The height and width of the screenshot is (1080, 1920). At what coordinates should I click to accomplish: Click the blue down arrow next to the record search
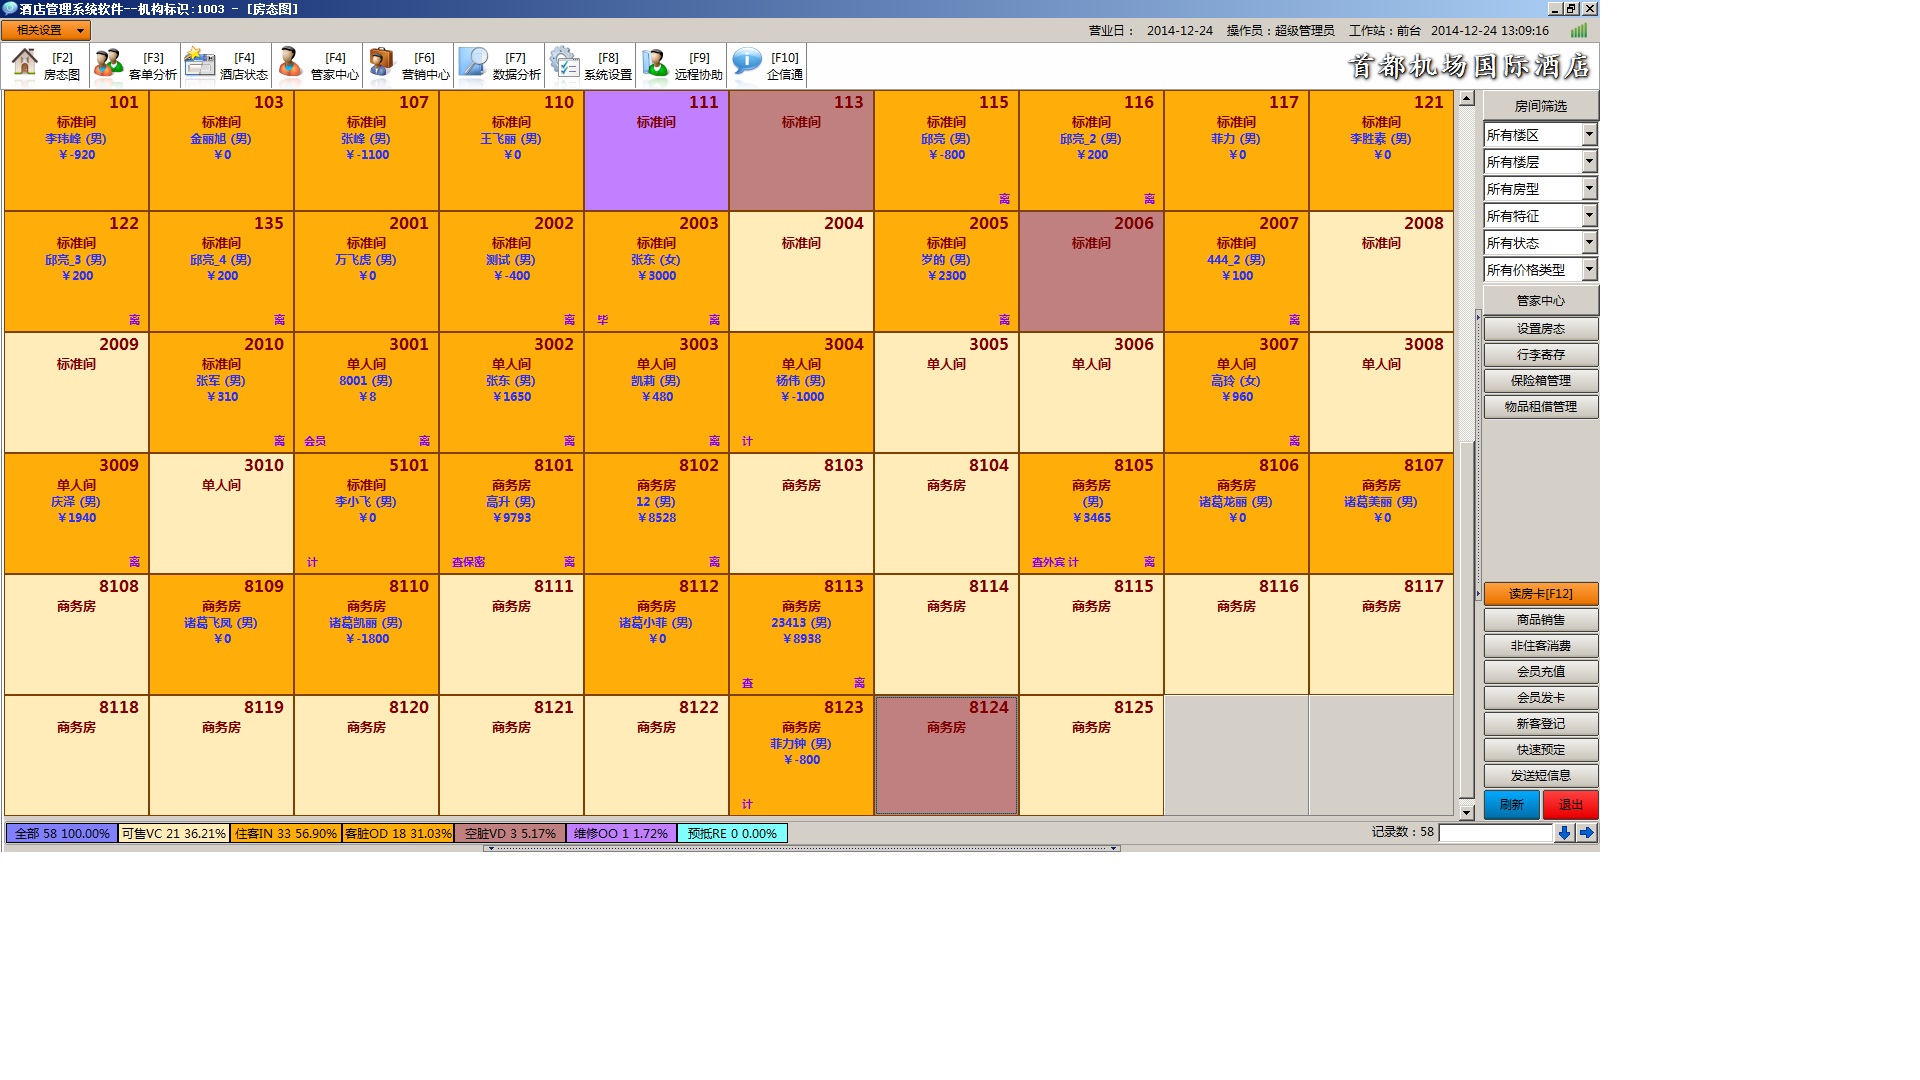pyautogui.click(x=1564, y=833)
